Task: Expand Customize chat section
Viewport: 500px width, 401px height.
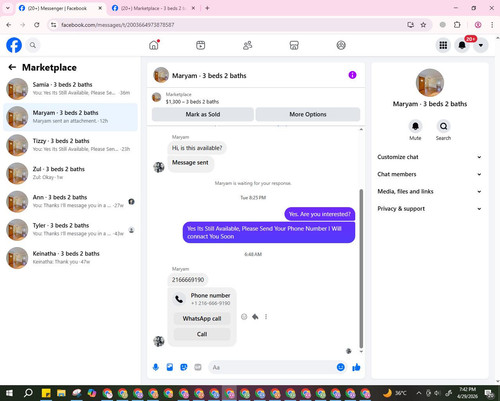Action: click(429, 157)
